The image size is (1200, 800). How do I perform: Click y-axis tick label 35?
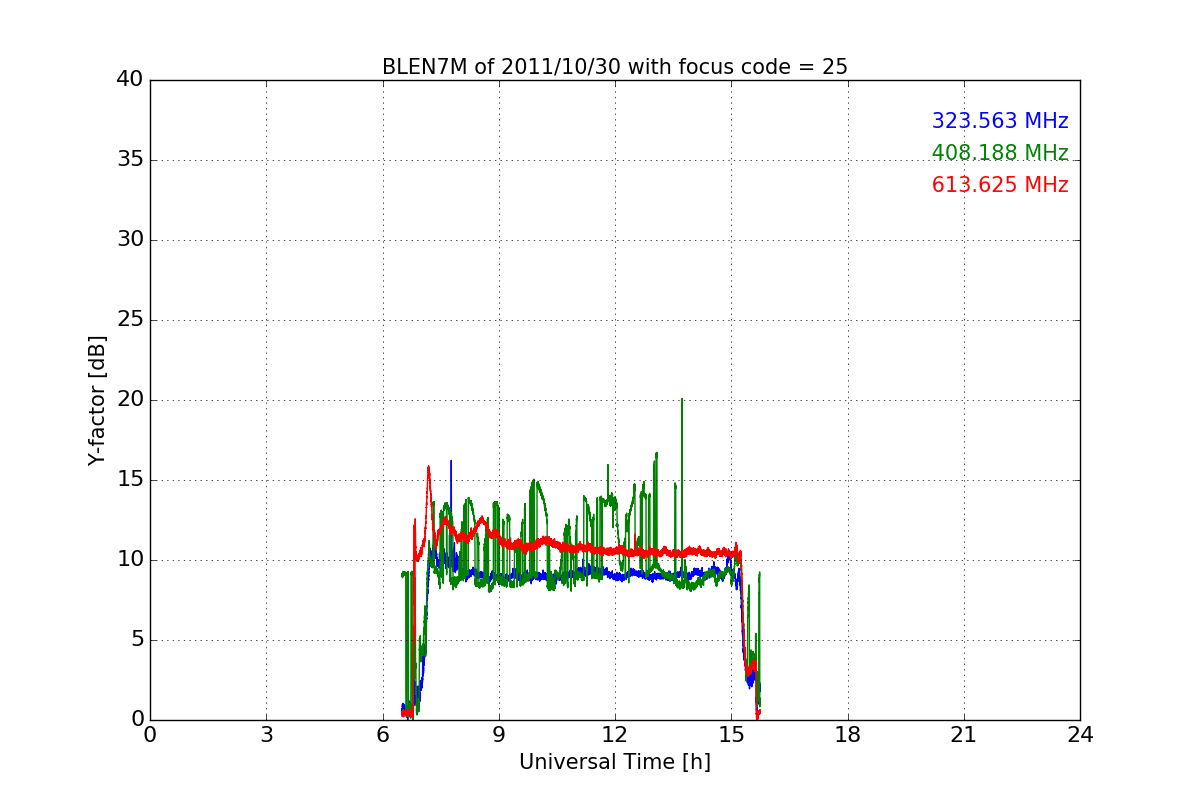point(130,160)
